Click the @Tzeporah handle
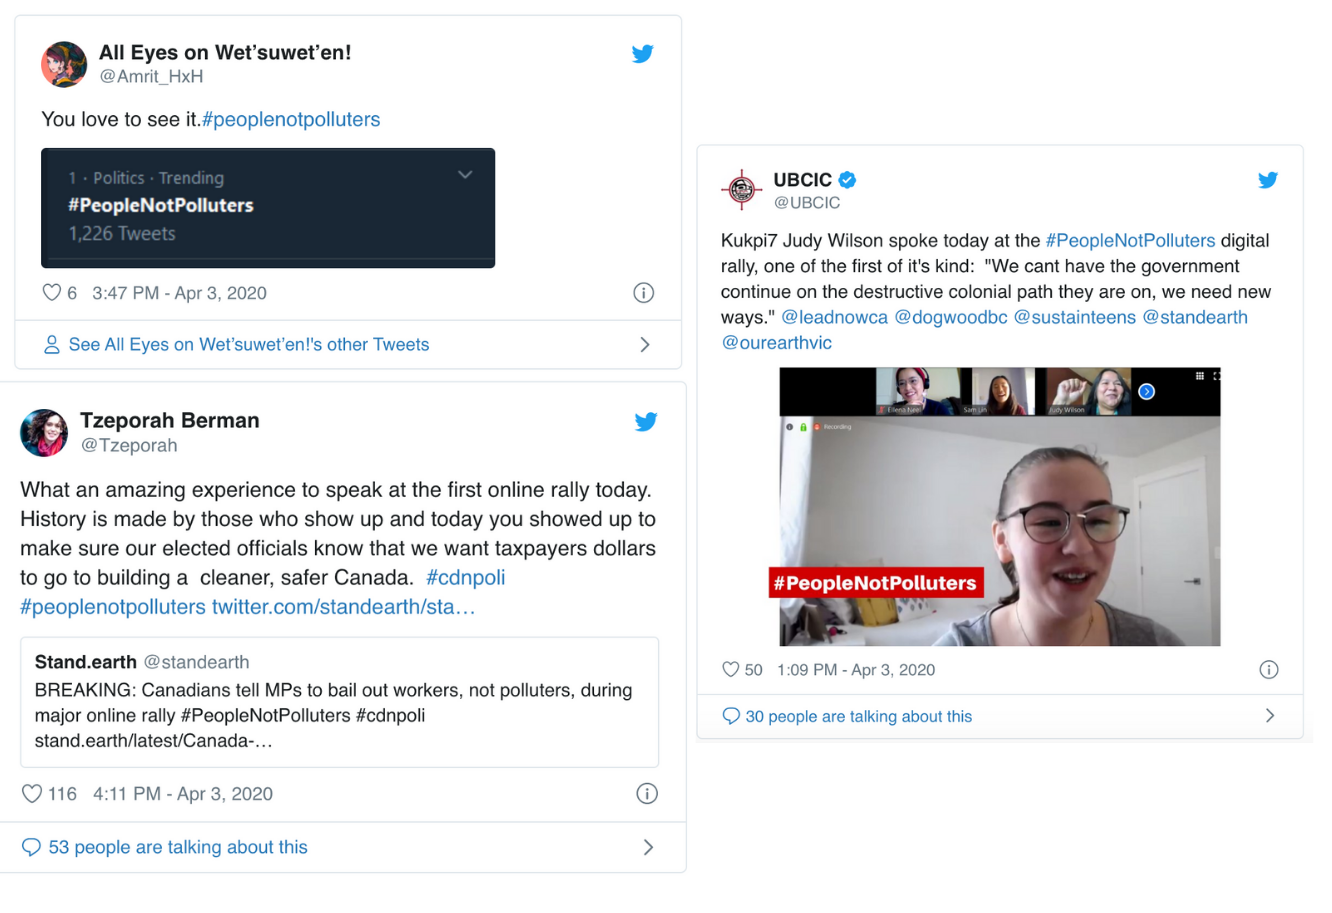The width and height of the screenshot is (1332, 913). click(129, 446)
